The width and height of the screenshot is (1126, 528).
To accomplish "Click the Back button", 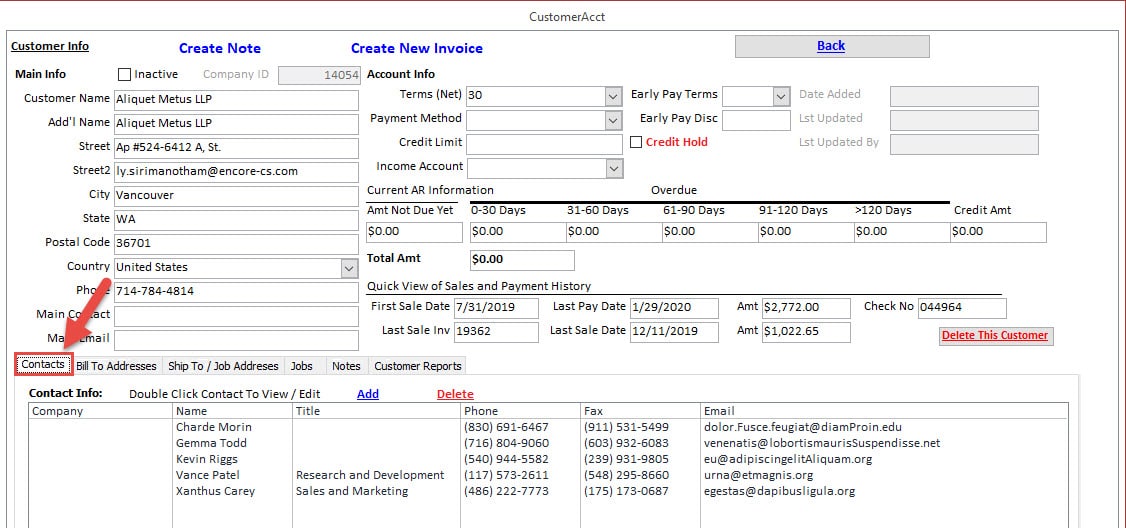I will pyautogui.click(x=832, y=46).
